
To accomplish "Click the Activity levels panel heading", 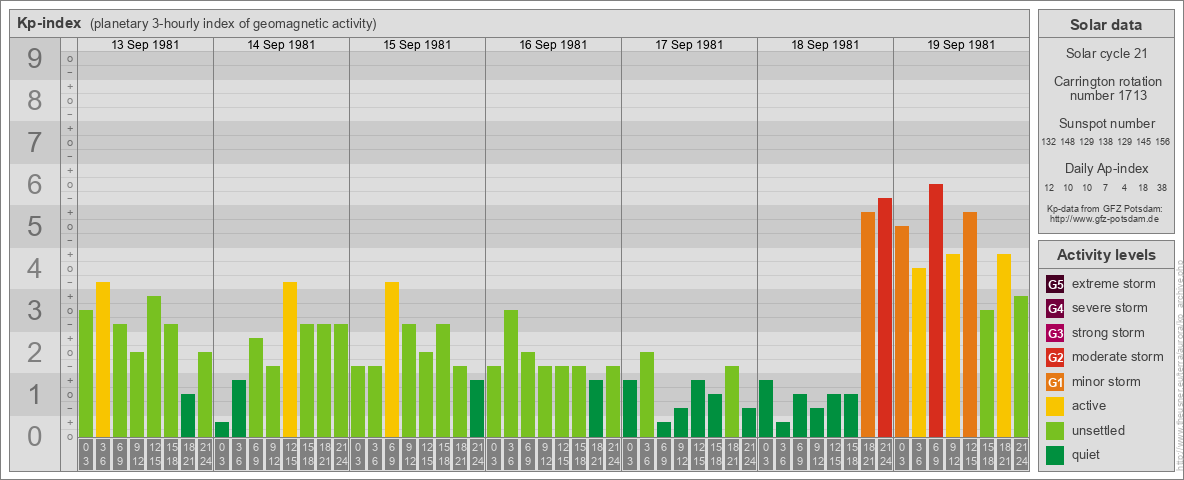I will point(1106,255).
